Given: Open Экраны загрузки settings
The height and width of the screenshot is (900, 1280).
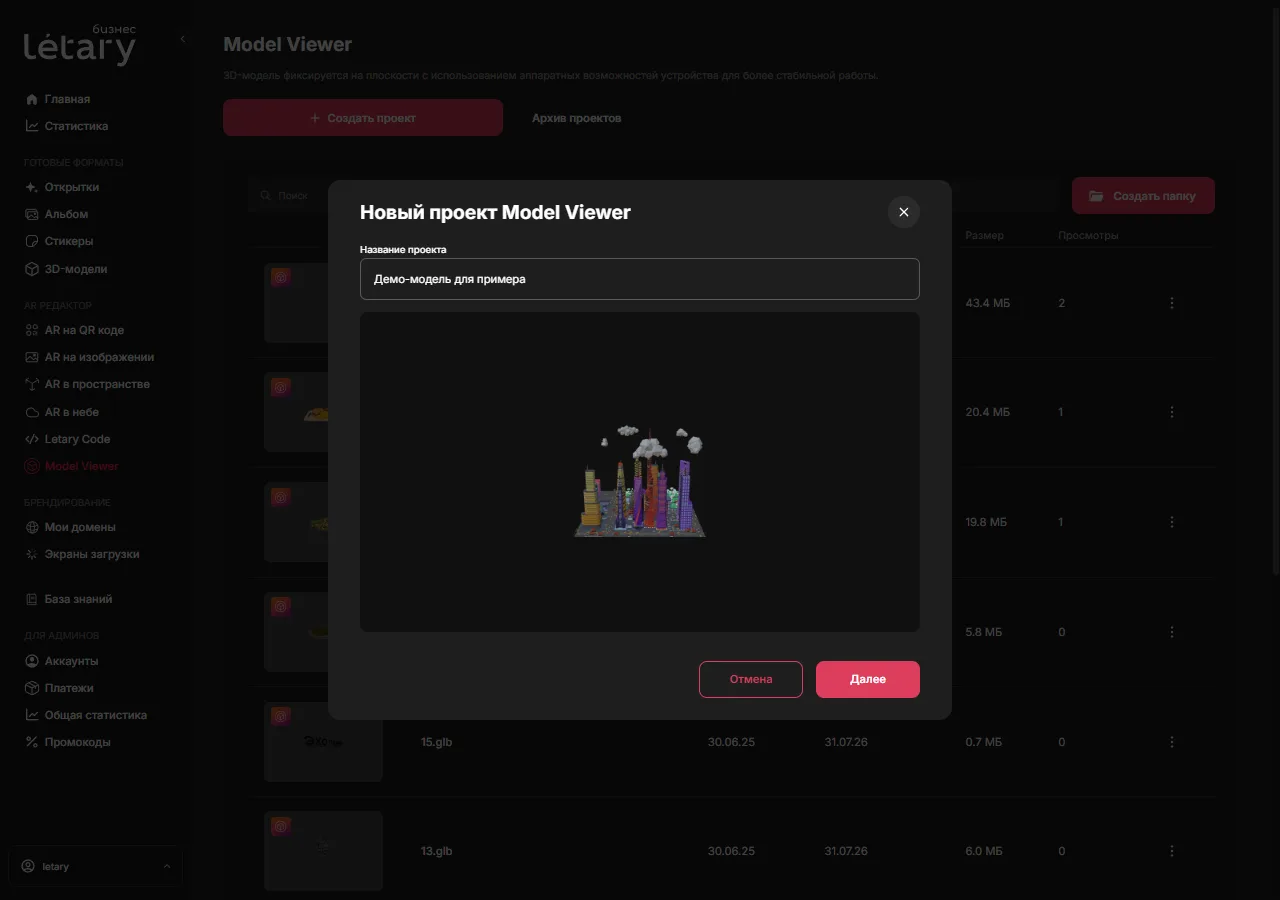Looking at the screenshot, I should point(92,554).
